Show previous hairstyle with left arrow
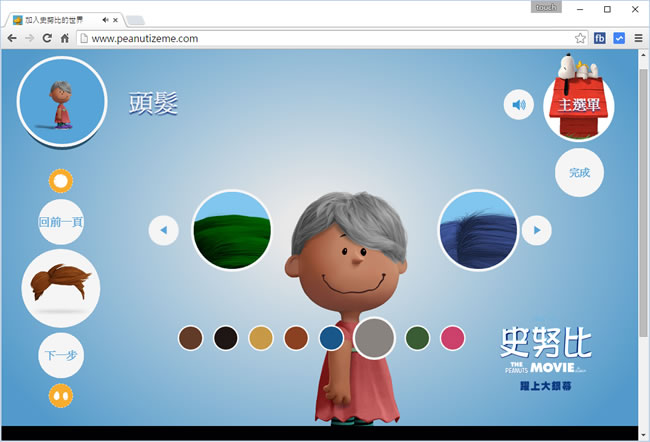This screenshot has height=442, width=650. coord(164,230)
